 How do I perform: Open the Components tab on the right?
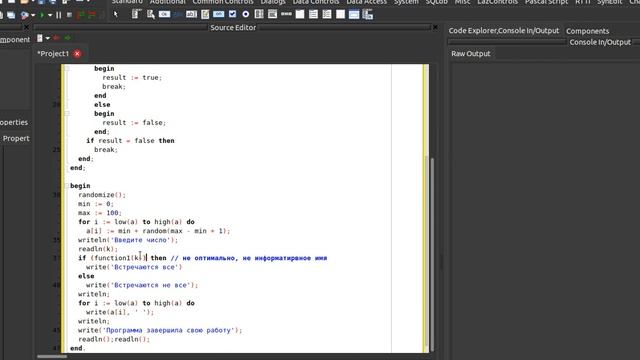587,31
